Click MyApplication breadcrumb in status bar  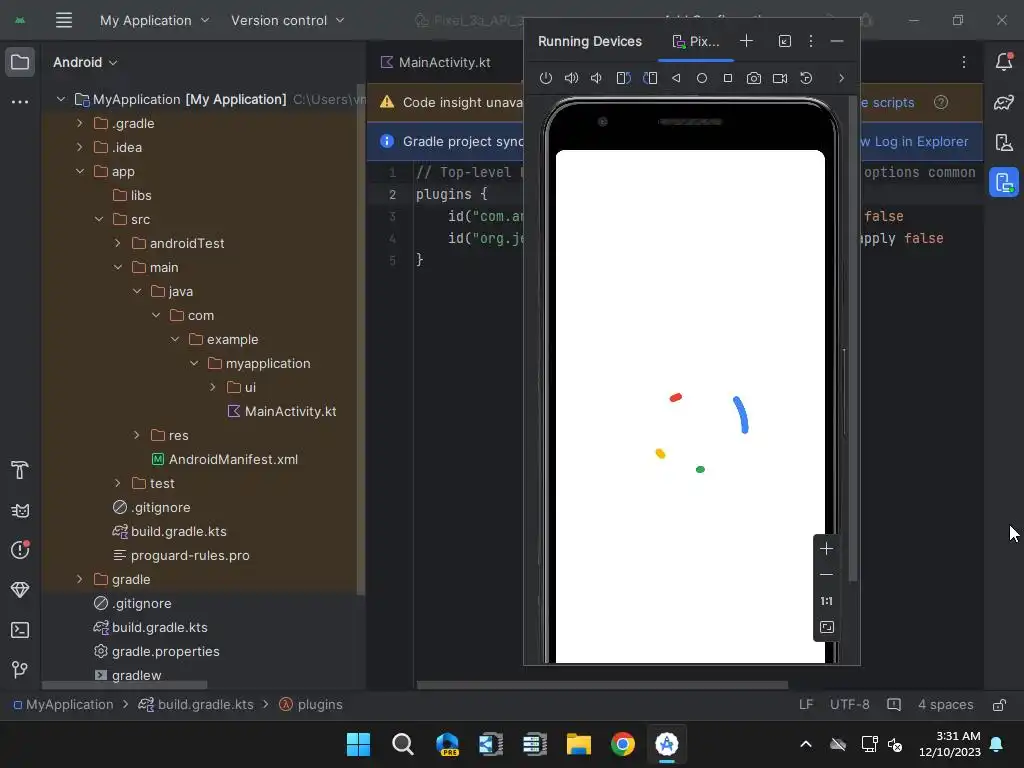tap(63, 705)
